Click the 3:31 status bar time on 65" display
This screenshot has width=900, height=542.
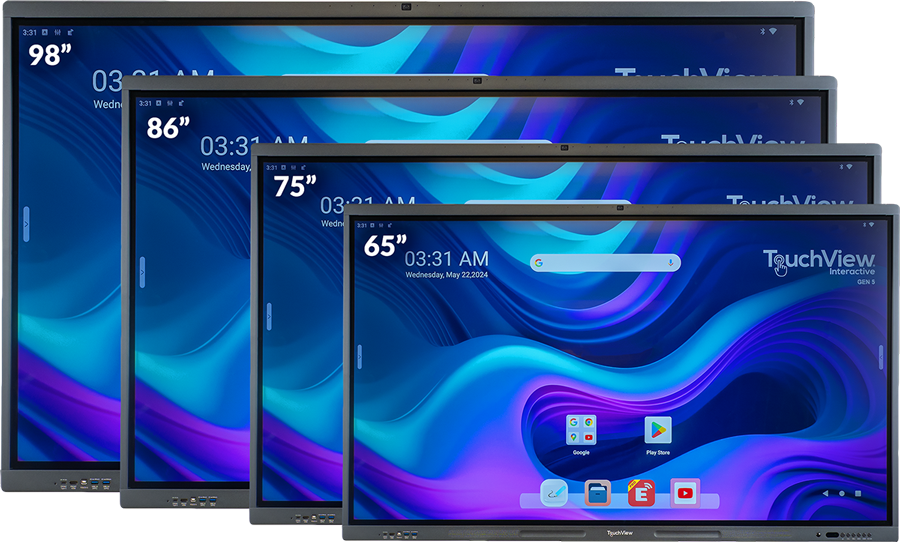point(362,225)
